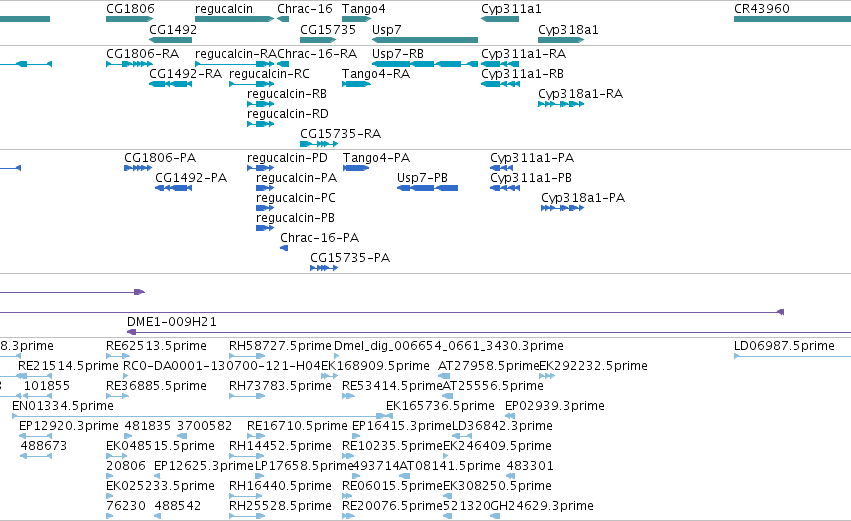Open the RH58727.5prime EST label
The width and height of the screenshot is (851, 521).
[x=280, y=346]
